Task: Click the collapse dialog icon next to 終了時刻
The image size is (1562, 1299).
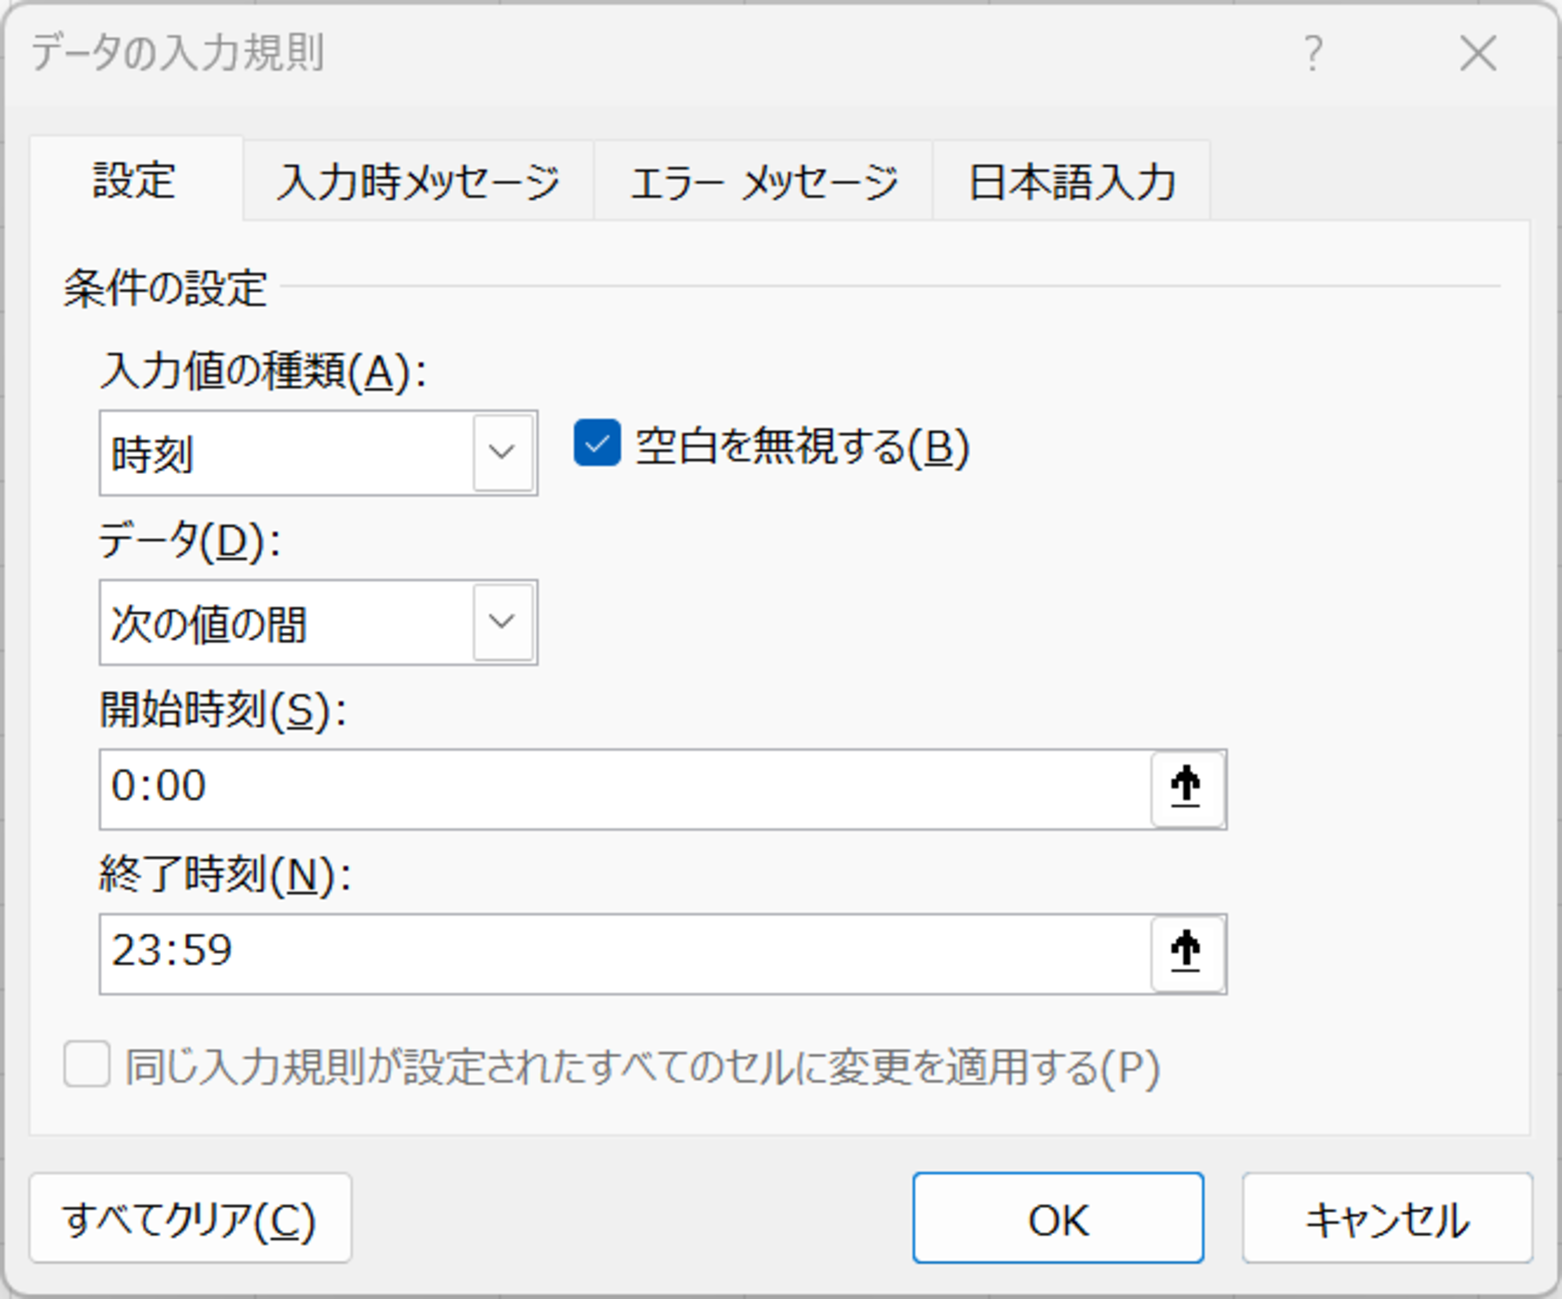Action: [1186, 954]
